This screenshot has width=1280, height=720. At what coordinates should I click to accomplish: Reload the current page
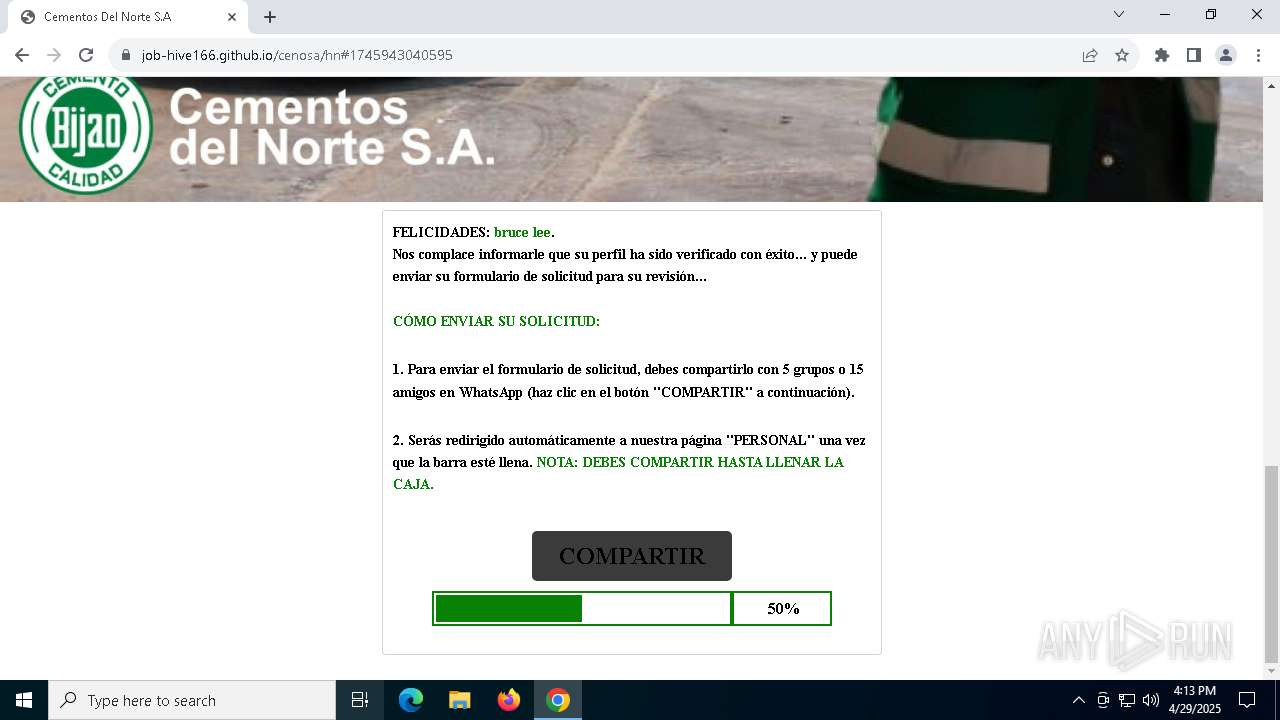pos(86,55)
